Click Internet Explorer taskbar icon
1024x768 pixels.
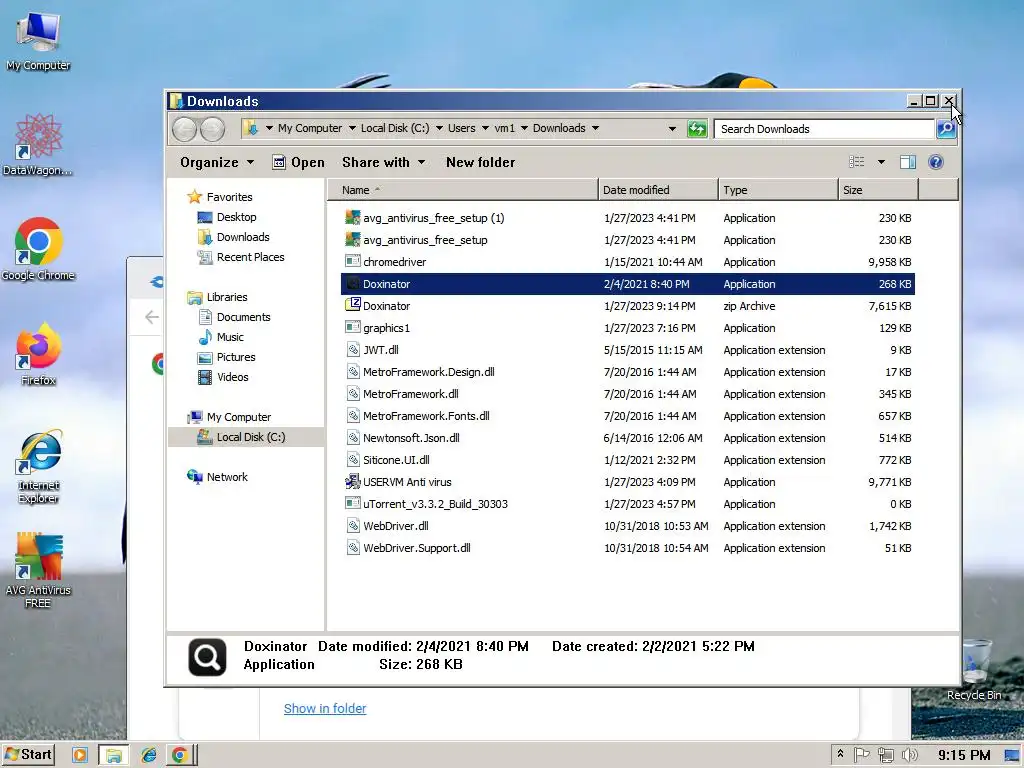[x=149, y=755]
